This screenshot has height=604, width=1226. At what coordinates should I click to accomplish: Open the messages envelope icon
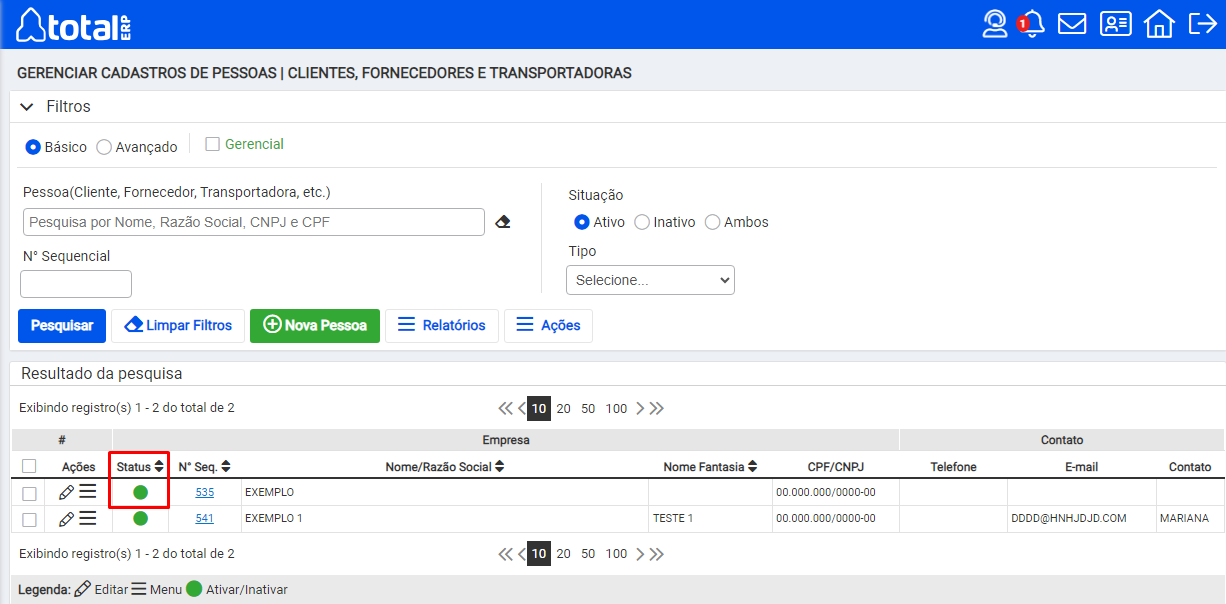[x=1072, y=23]
